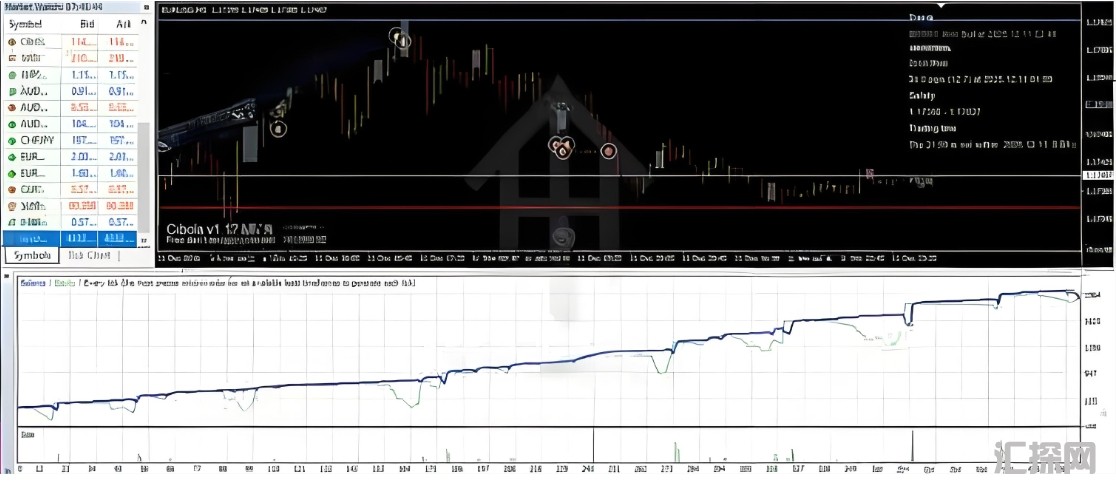The width and height of the screenshot is (1116, 482).
Task: Select the CHFJPY row in Market Watch
Action: tap(71, 140)
